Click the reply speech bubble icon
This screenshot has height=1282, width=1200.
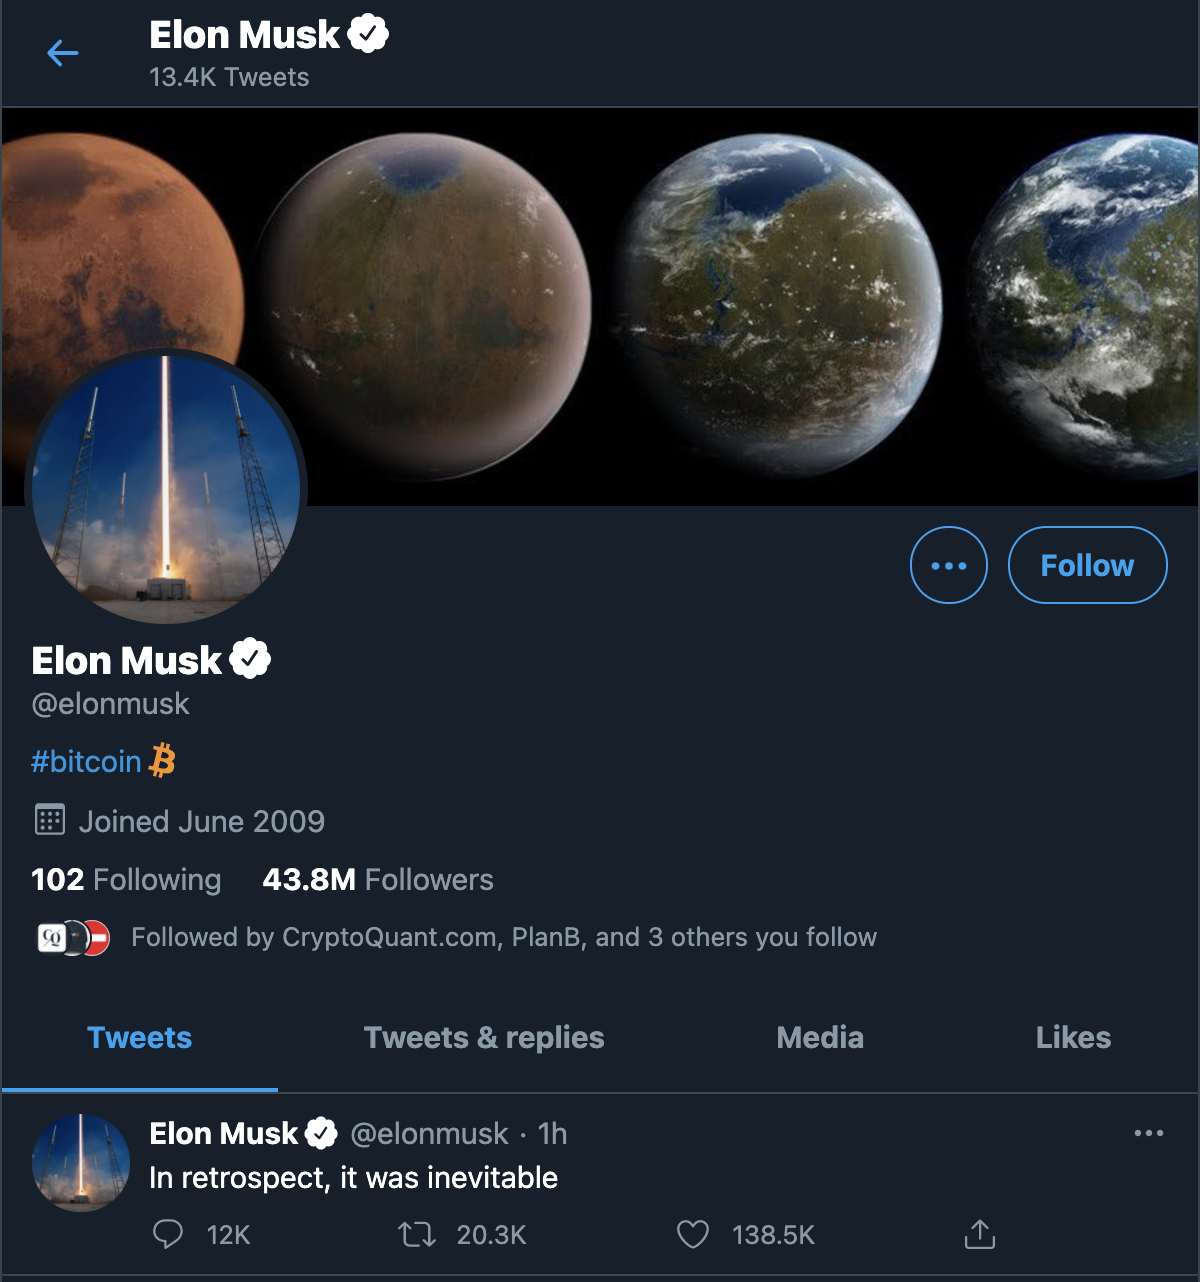[x=168, y=1235]
